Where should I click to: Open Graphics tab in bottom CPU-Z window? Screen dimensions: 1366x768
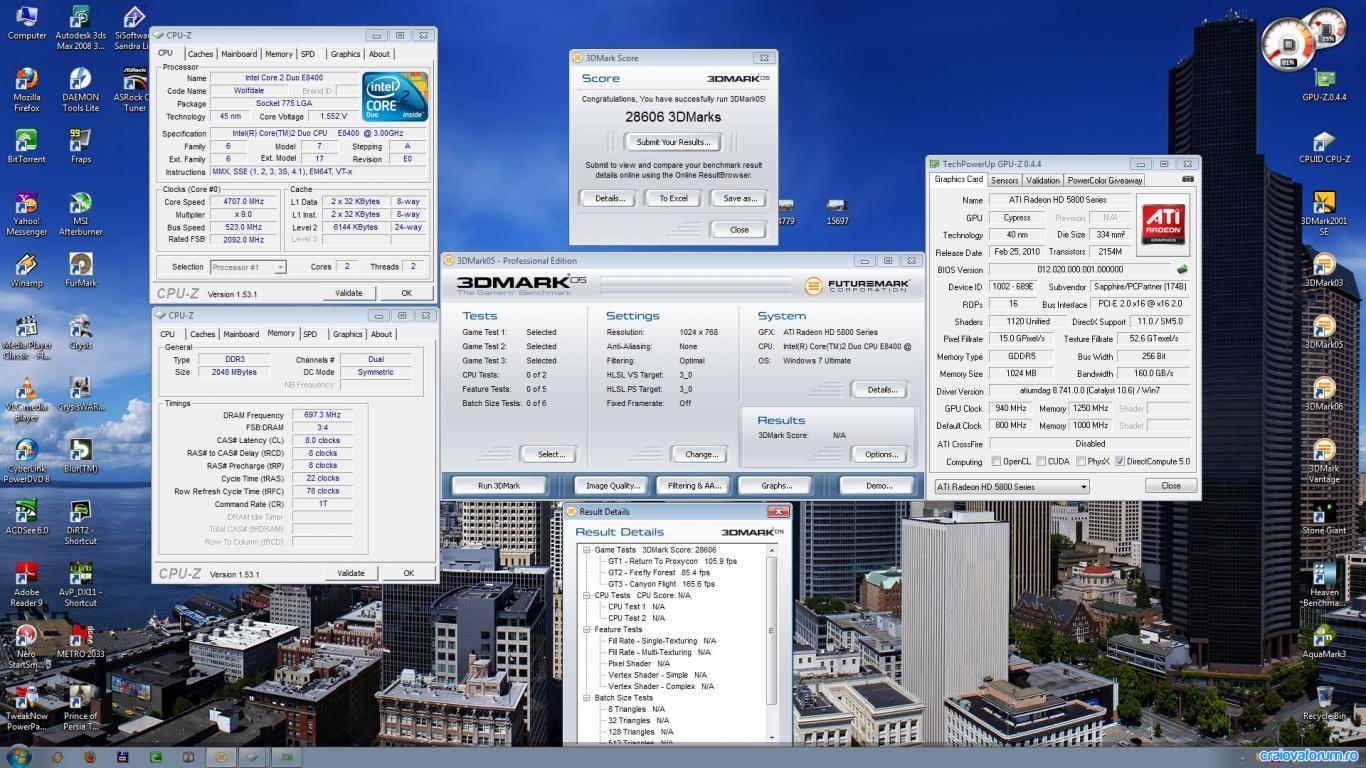348,334
